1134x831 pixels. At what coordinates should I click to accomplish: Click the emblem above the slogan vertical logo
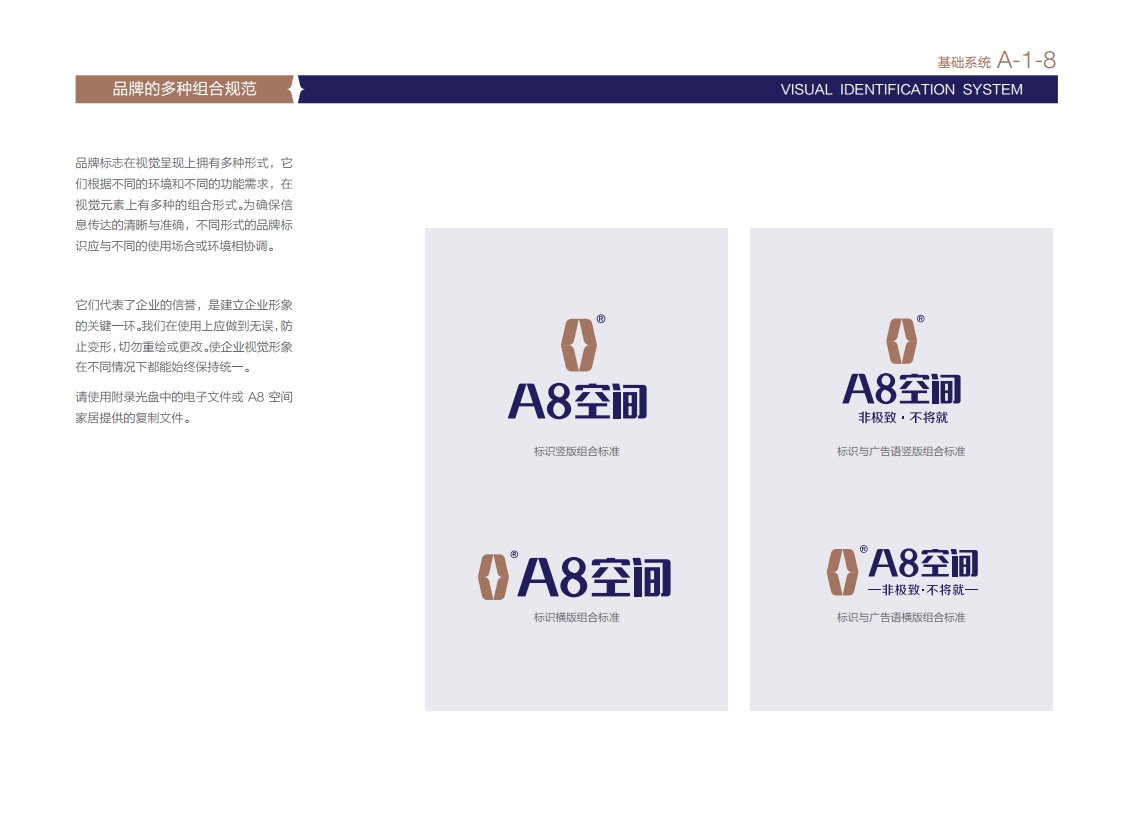point(901,341)
